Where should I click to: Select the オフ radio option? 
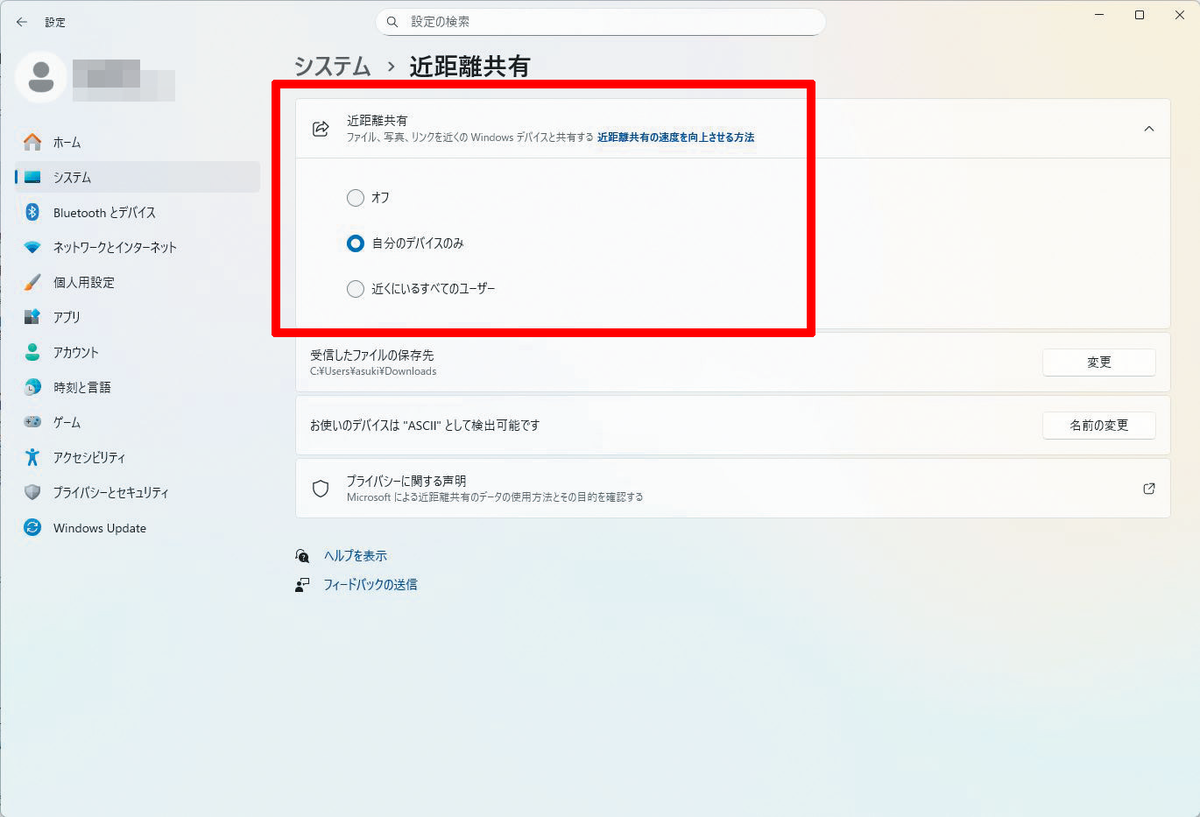click(355, 198)
